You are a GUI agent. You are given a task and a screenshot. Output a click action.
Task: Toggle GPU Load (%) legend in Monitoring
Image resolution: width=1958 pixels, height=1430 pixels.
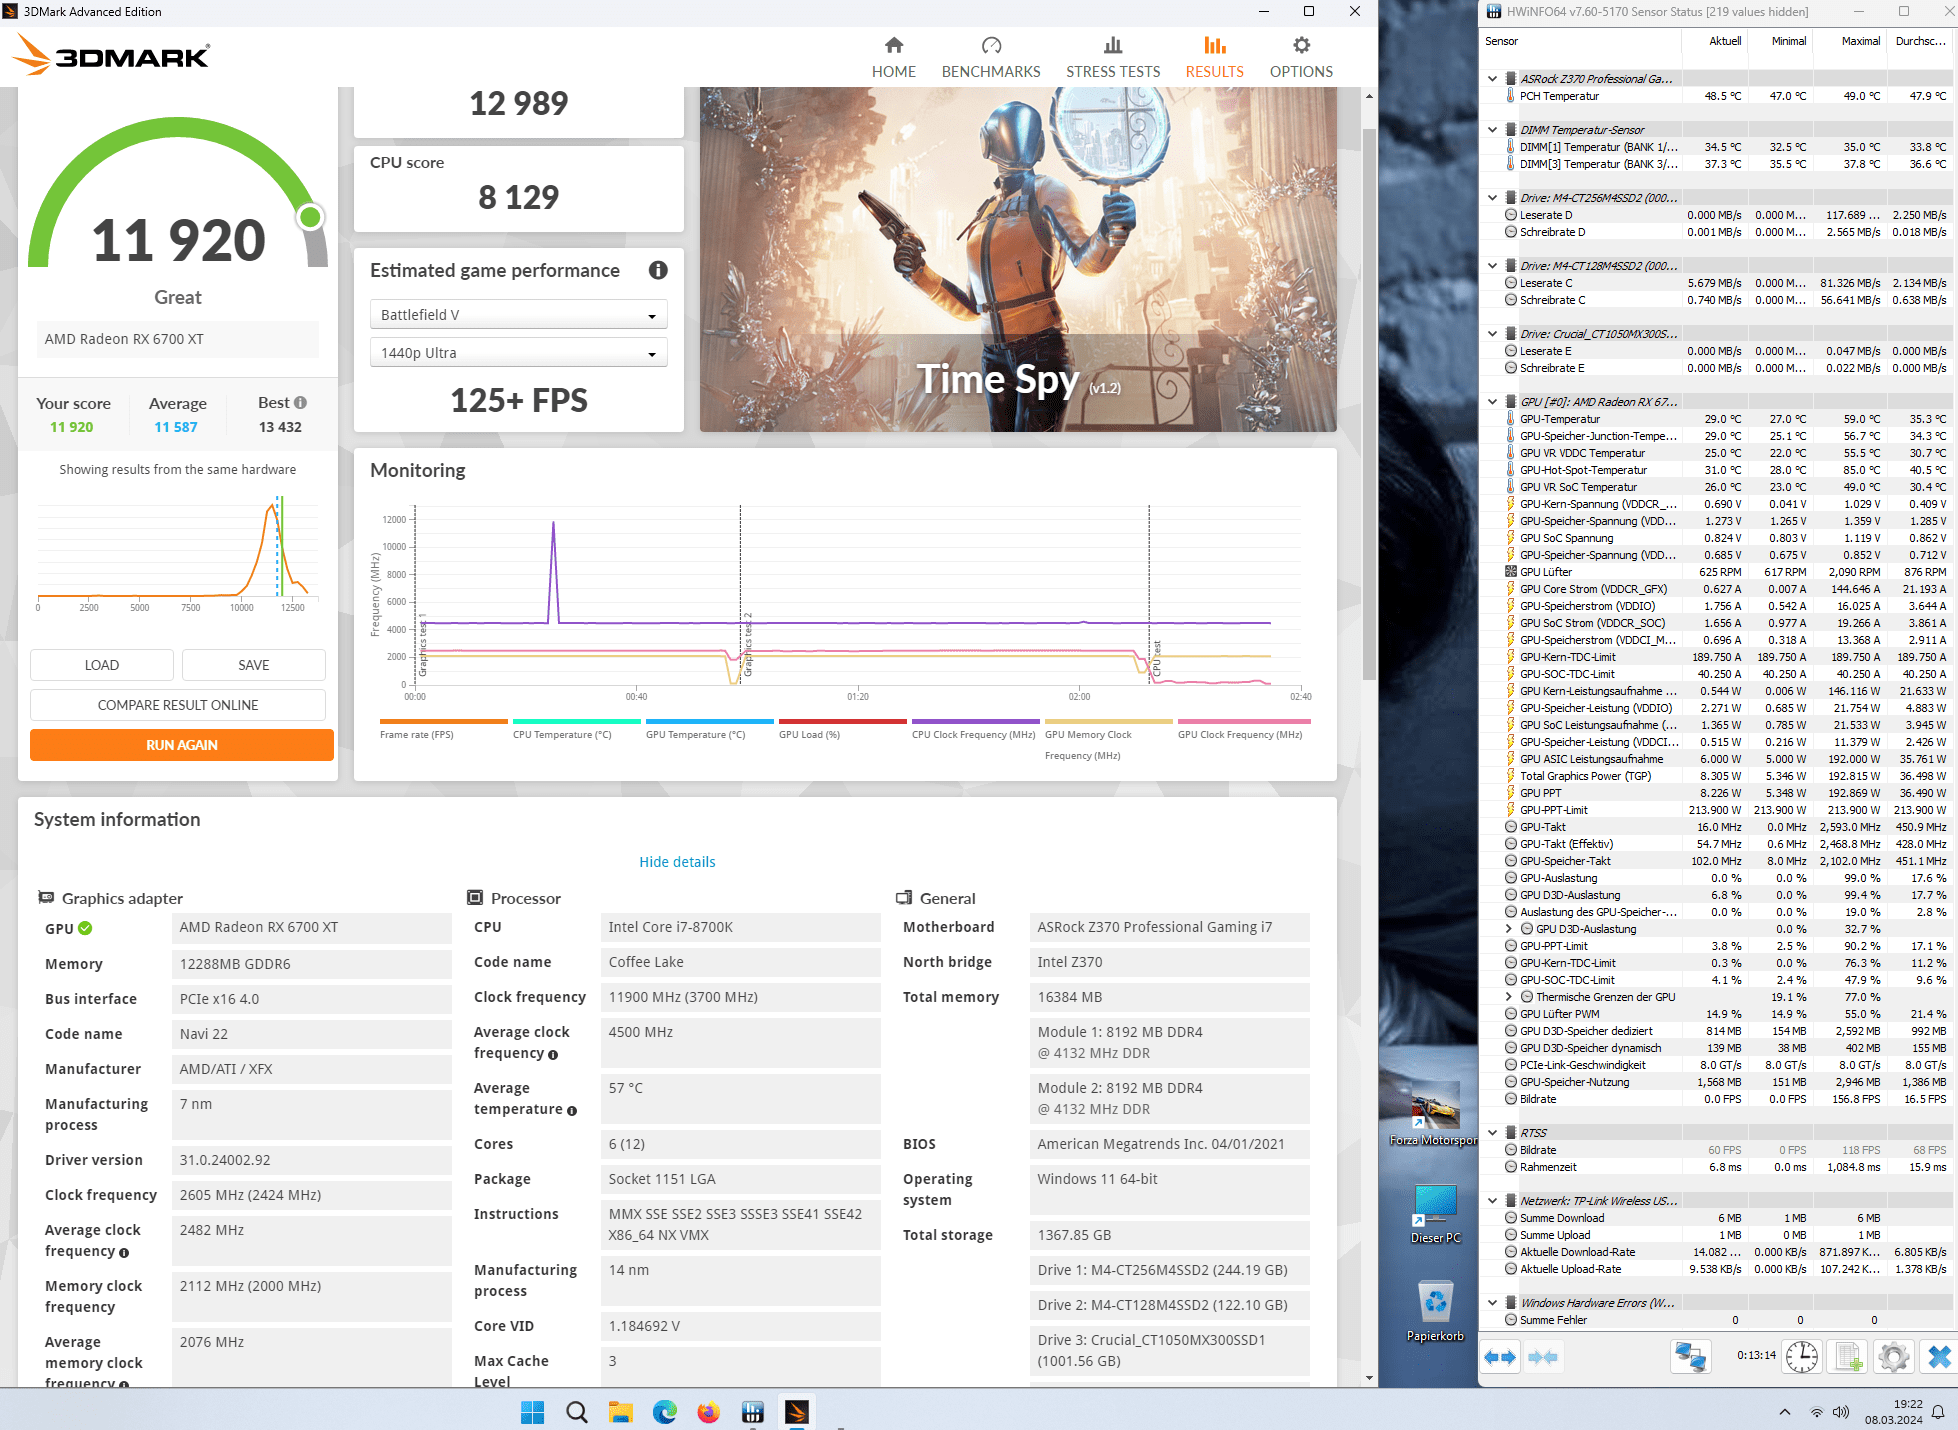843,729
